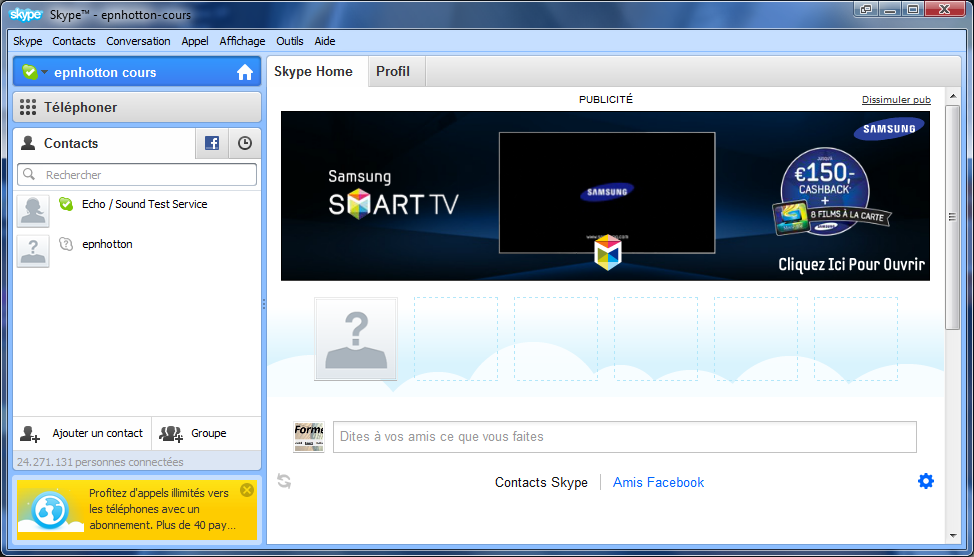Open the Affichage menu

point(242,41)
